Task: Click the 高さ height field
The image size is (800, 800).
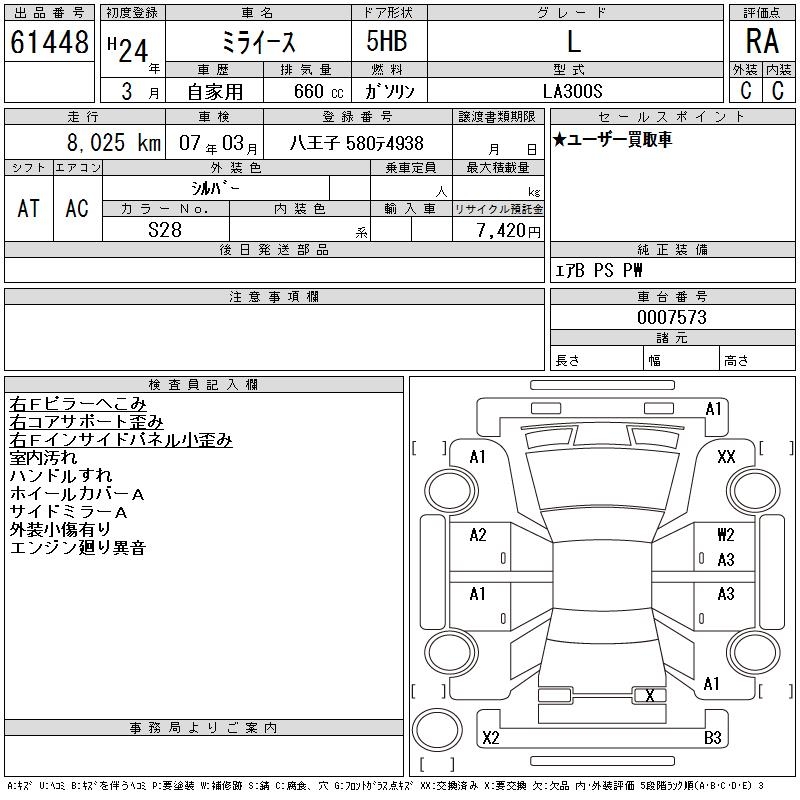Action: pyautogui.click(x=758, y=360)
